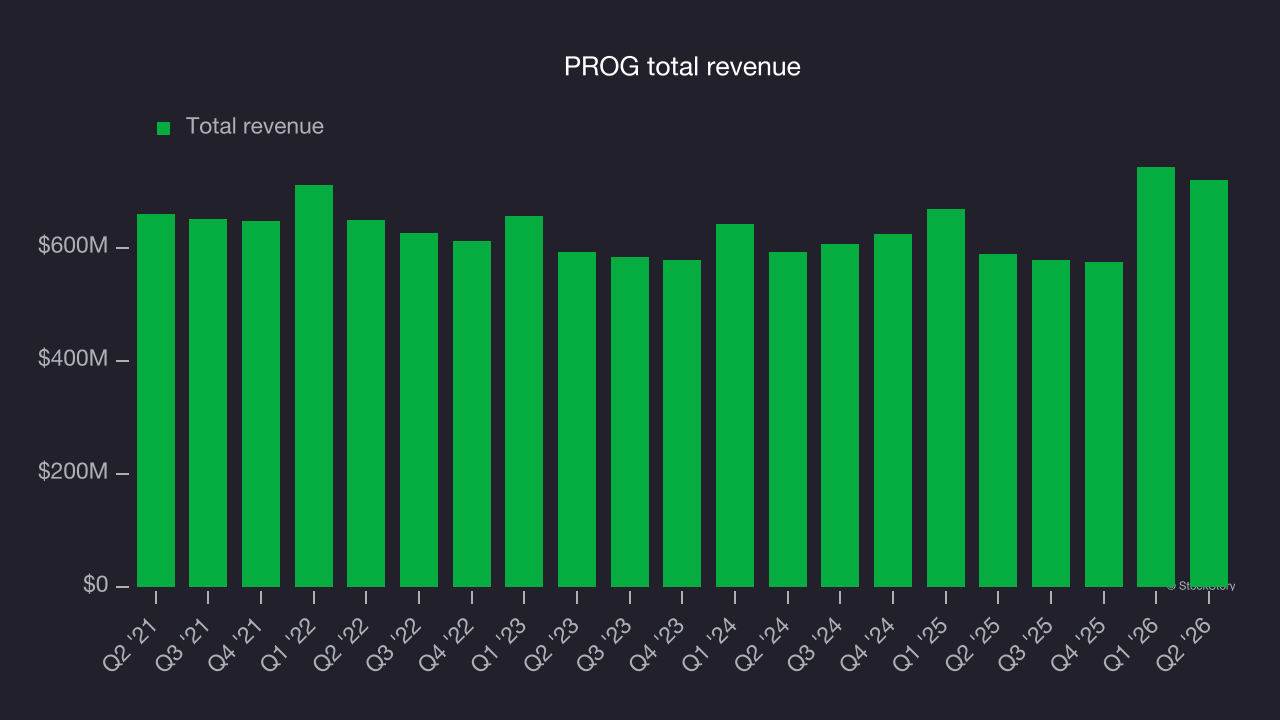Screen dimensions: 1280x720
Task: Click the Q2 '25 revenue bar
Action: [998, 420]
